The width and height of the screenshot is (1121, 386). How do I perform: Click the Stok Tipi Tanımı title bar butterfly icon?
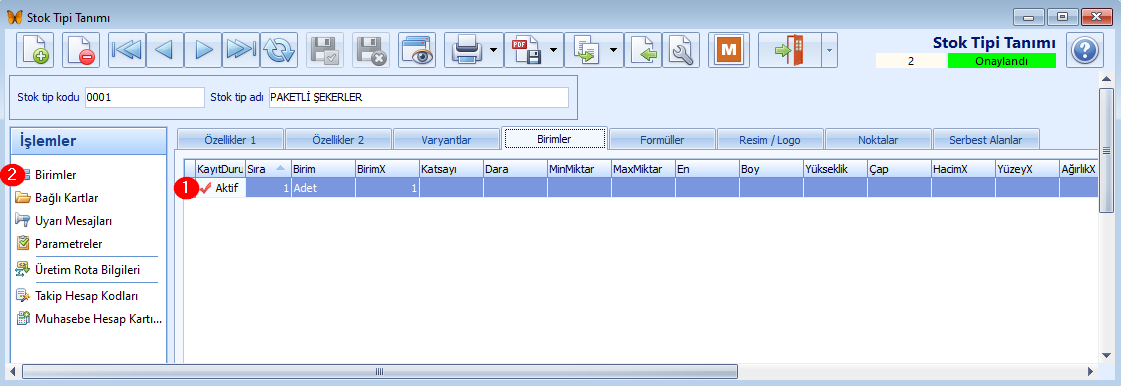(14, 16)
